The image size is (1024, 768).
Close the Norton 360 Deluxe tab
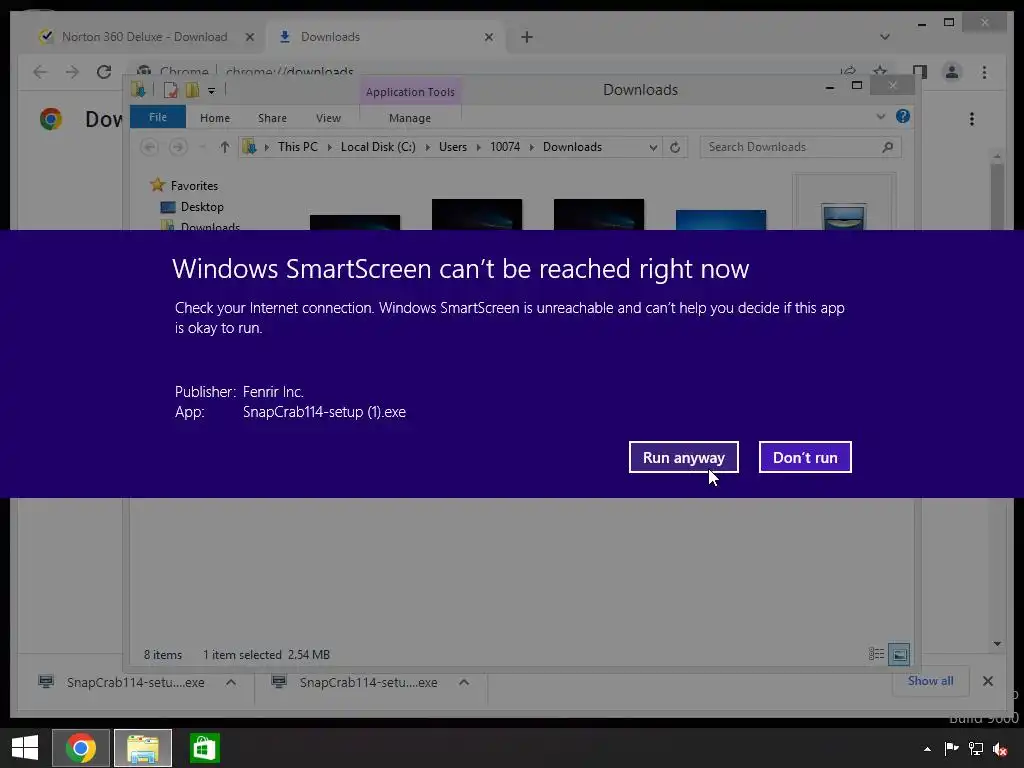pos(249,37)
